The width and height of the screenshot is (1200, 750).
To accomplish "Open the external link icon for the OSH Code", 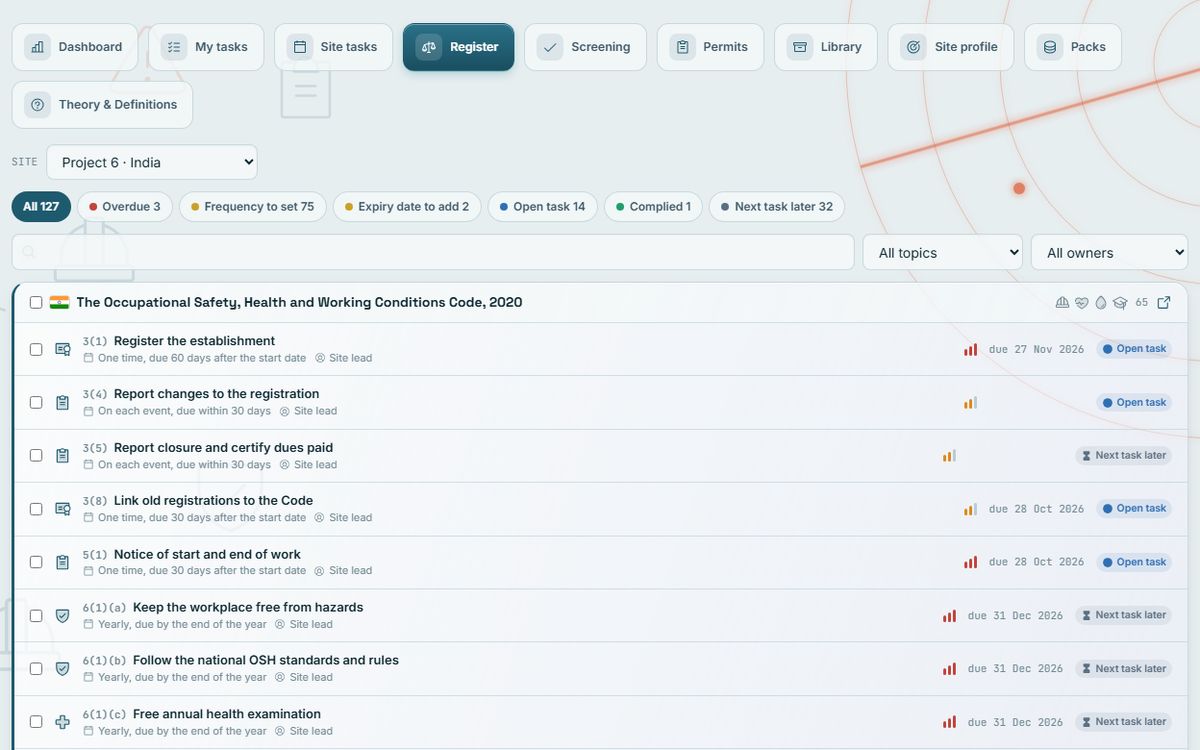I will click(1164, 303).
